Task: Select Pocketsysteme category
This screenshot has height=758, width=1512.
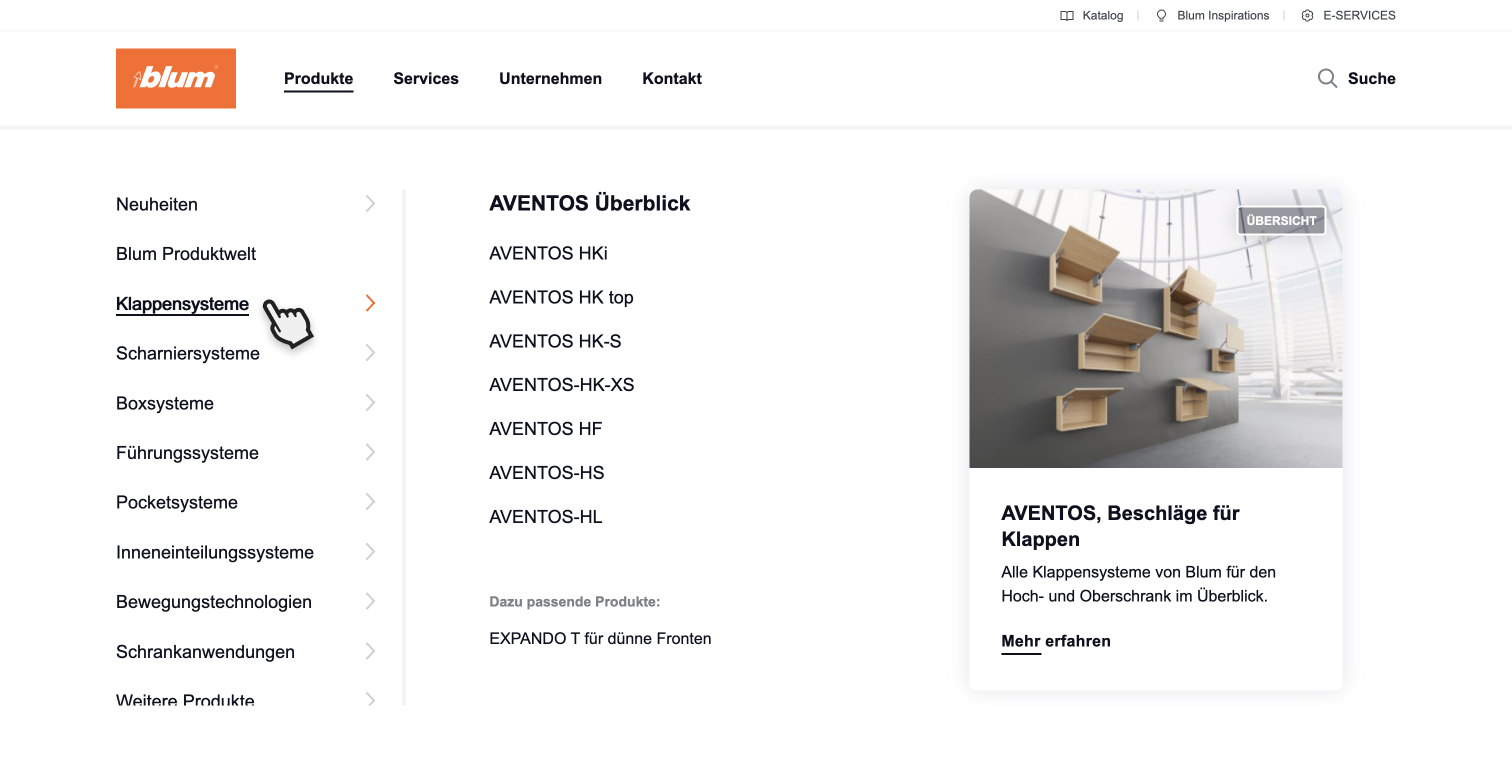Action: pyautogui.click(x=177, y=502)
